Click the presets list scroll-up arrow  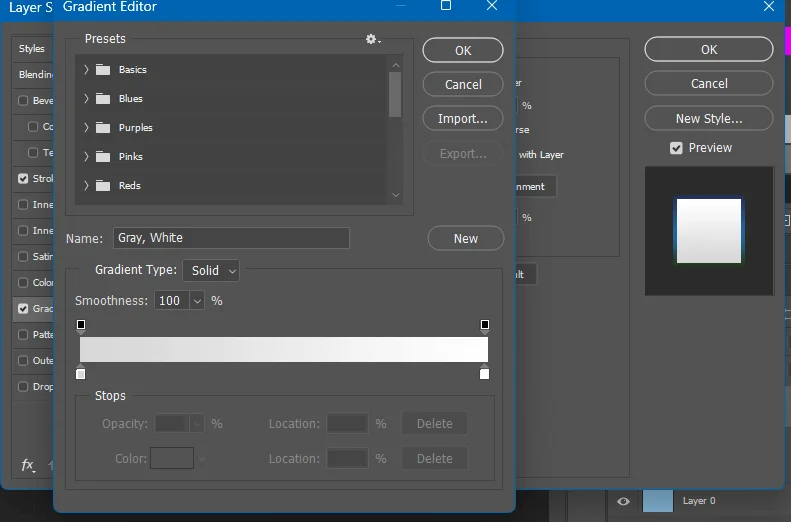396,65
